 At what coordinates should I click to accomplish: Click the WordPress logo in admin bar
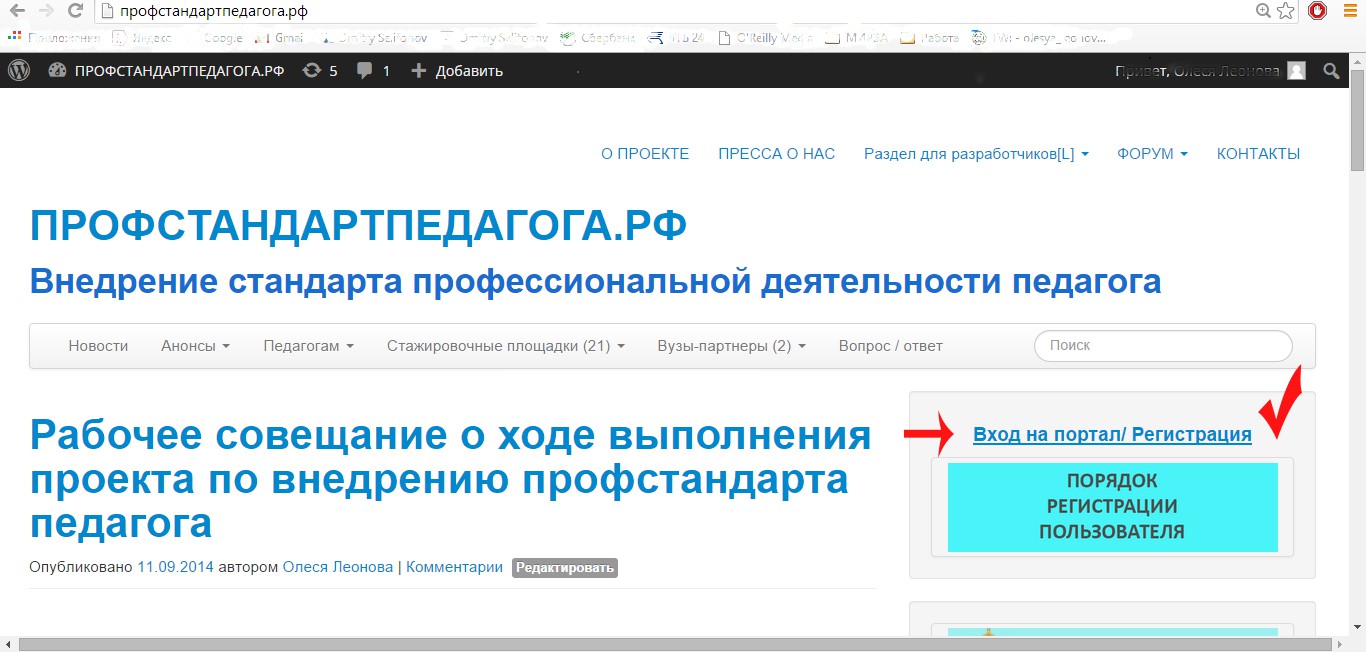click(19, 71)
